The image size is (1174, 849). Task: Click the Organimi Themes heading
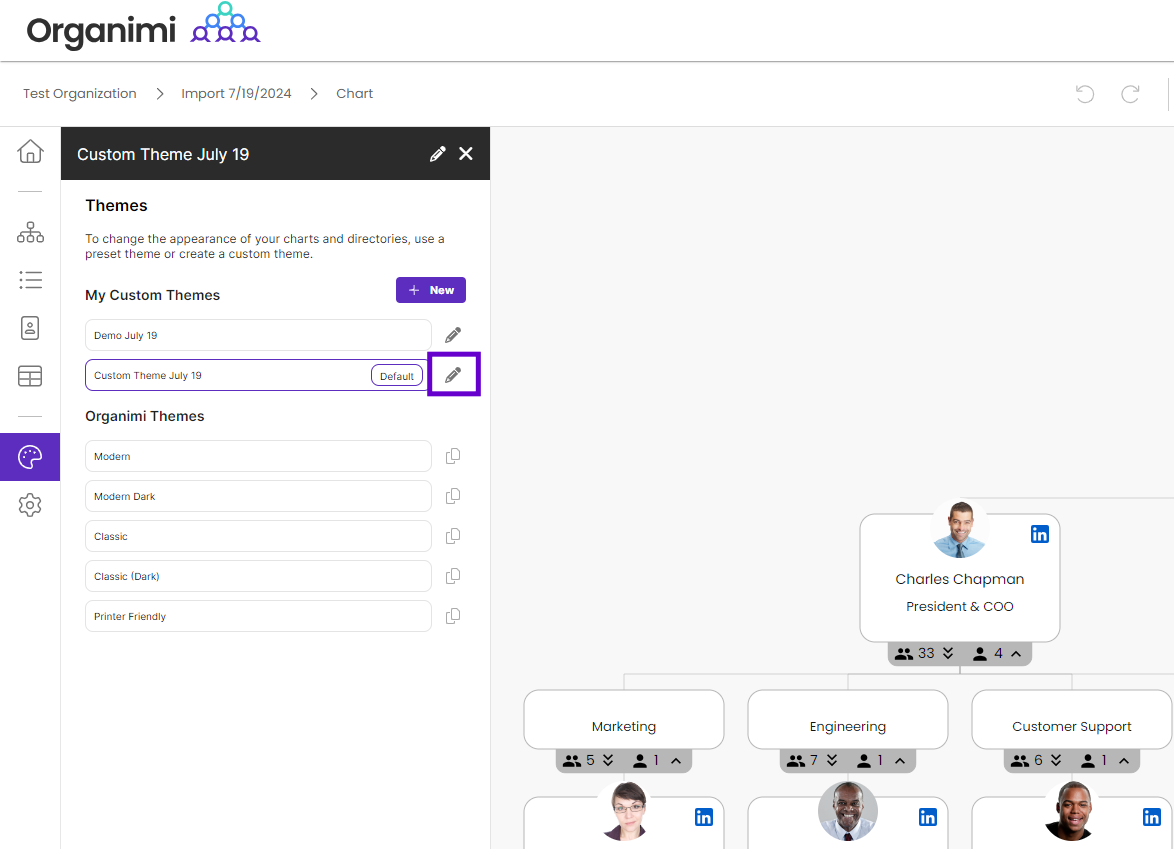(145, 416)
